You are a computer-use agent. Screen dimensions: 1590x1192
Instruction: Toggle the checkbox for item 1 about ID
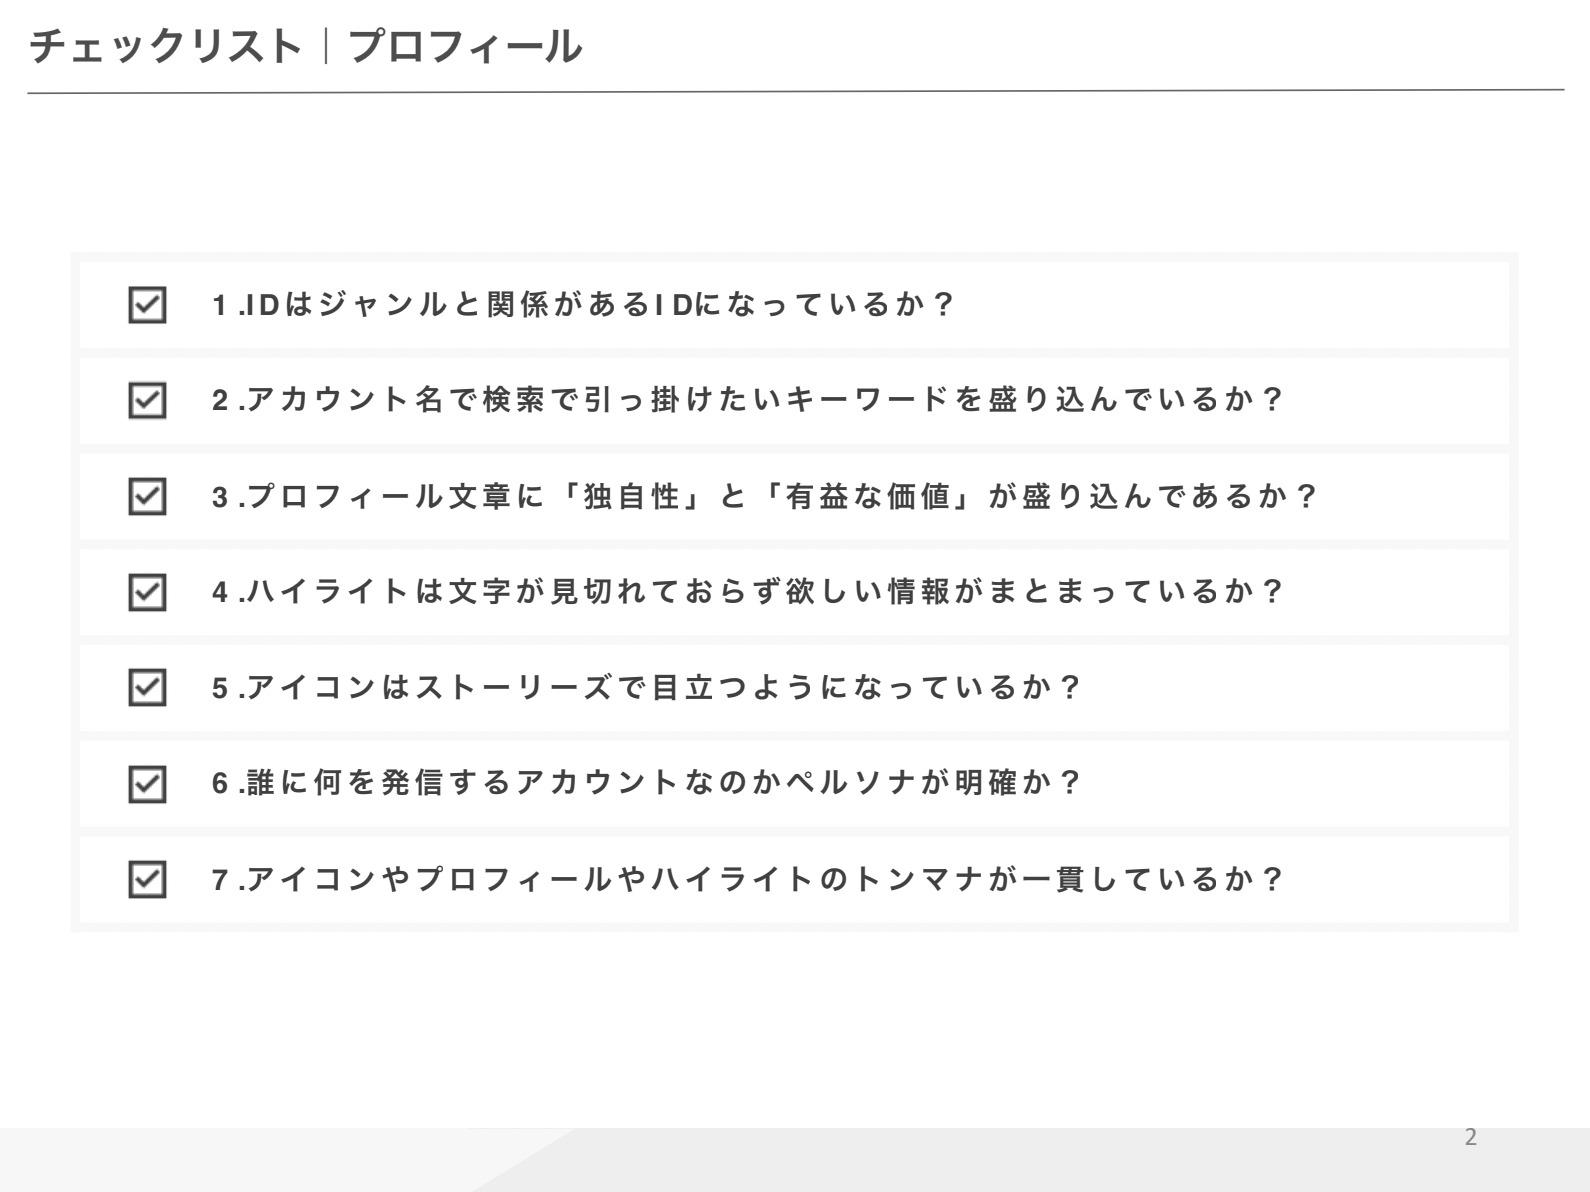(147, 305)
